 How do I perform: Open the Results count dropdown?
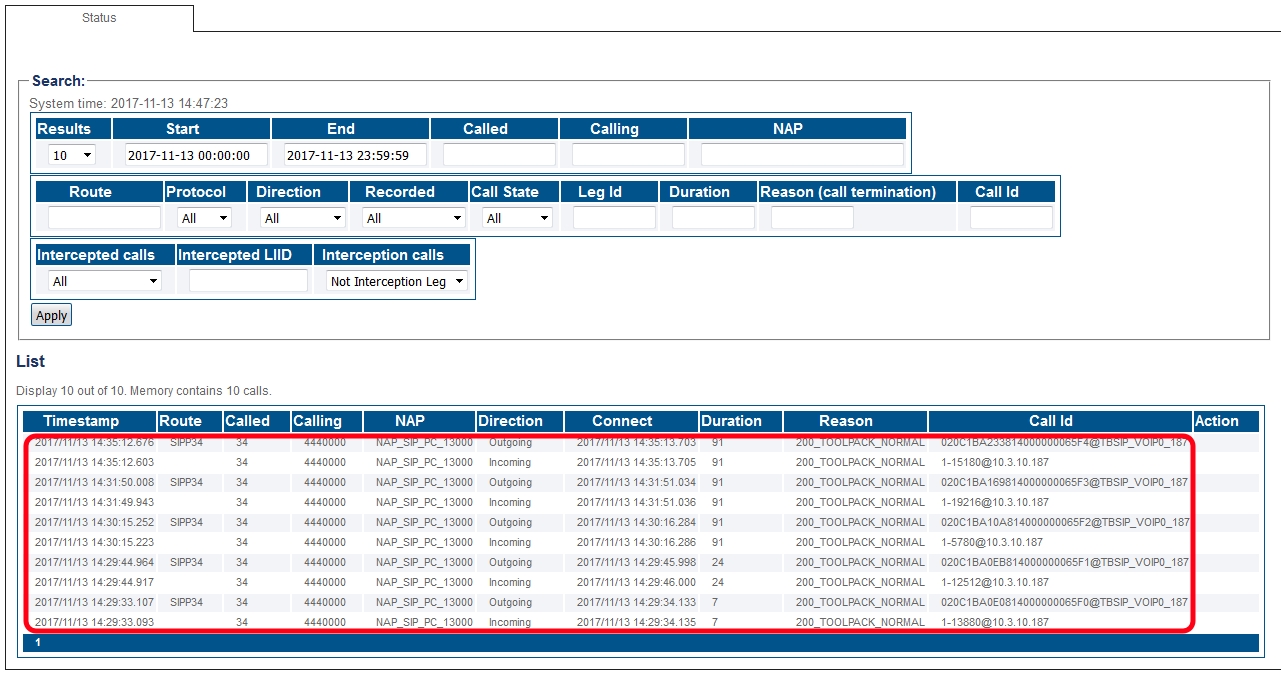[x=72, y=155]
